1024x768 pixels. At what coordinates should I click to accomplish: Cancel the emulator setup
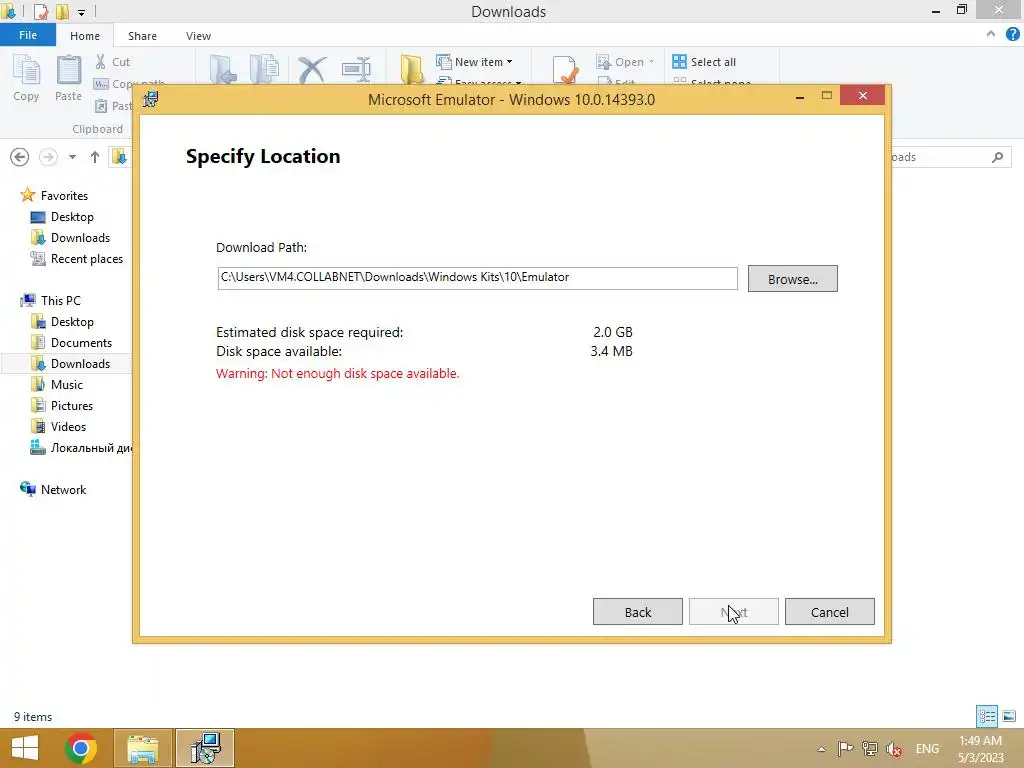click(829, 612)
